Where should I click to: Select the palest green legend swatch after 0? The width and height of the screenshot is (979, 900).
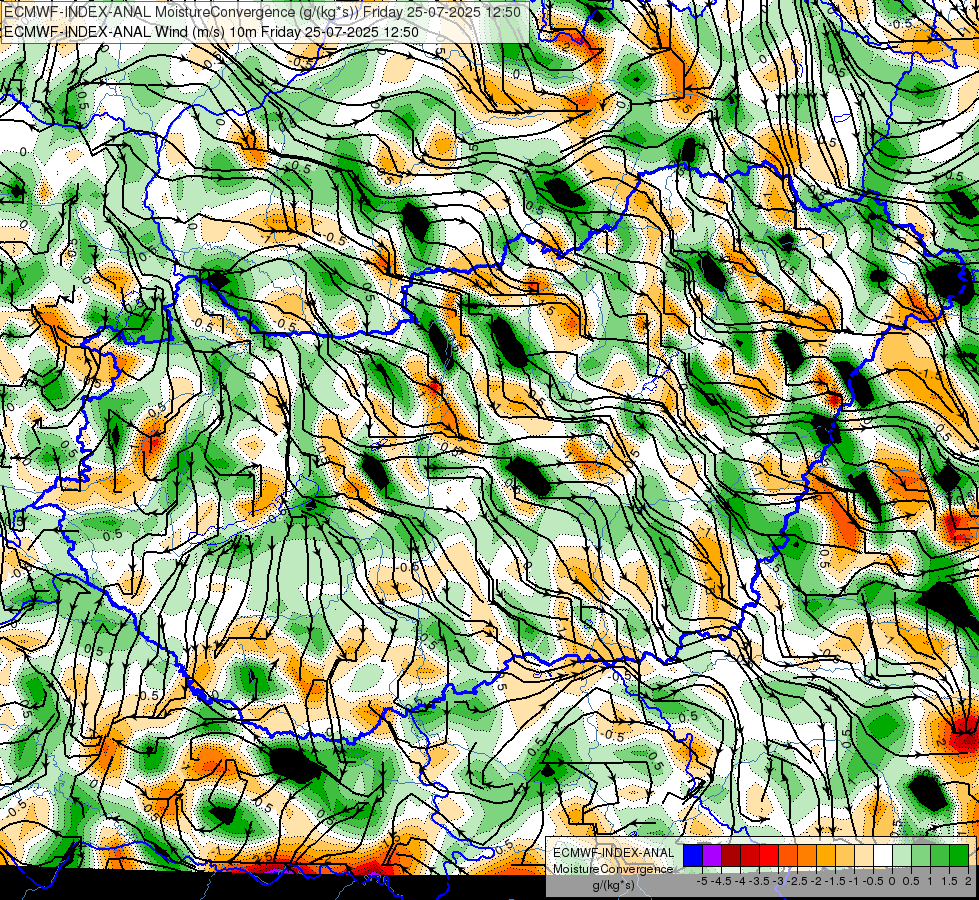pos(902,856)
